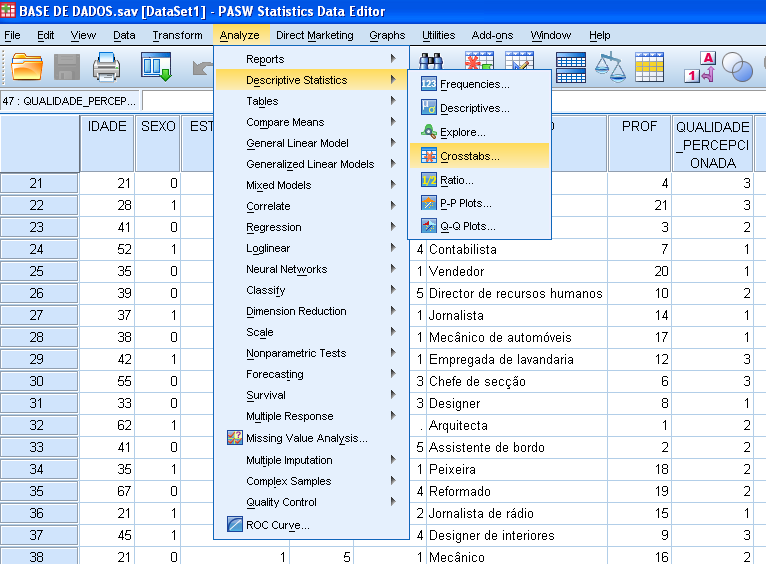Screen dimensions: 766x564
Task: Click the Crosstabs menu icon
Action: [x=428, y=156]
